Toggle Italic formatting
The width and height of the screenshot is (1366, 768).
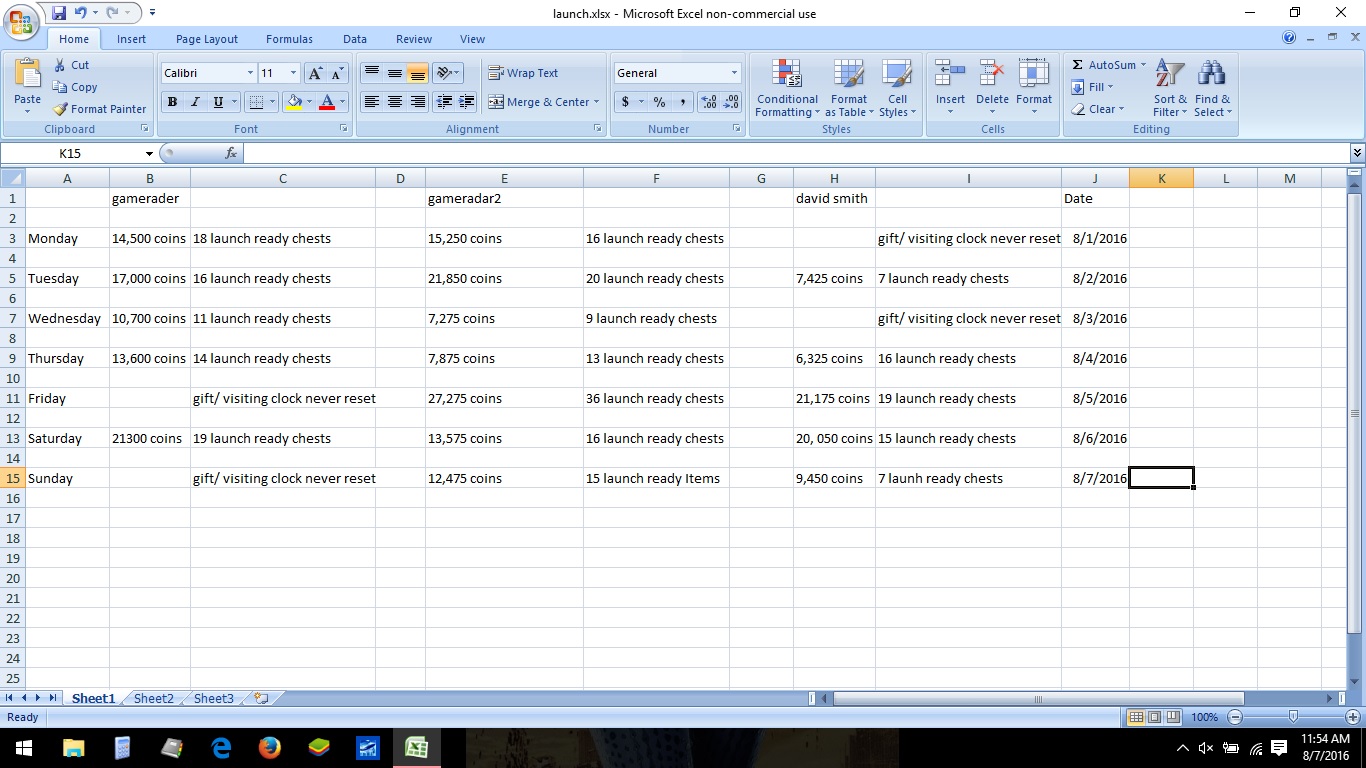click(195, 102)
